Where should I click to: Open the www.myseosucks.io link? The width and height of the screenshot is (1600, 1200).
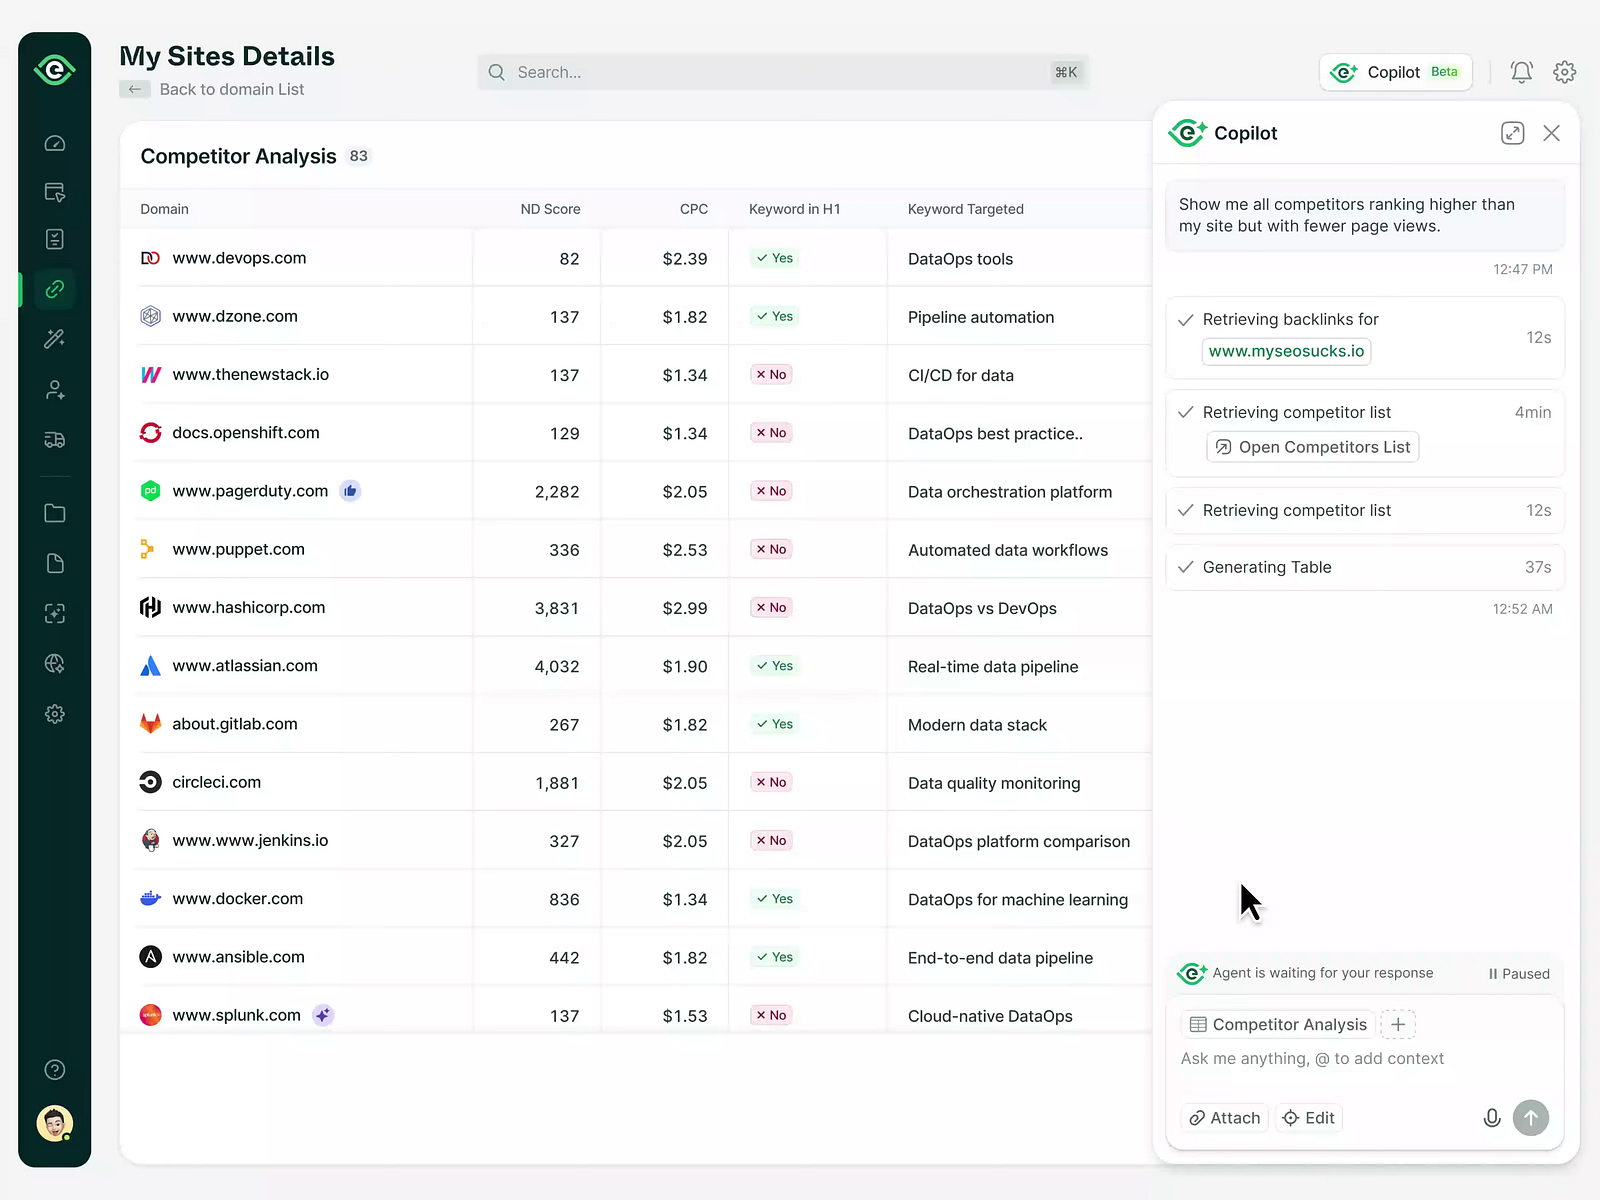click(x=1286, y=351)
